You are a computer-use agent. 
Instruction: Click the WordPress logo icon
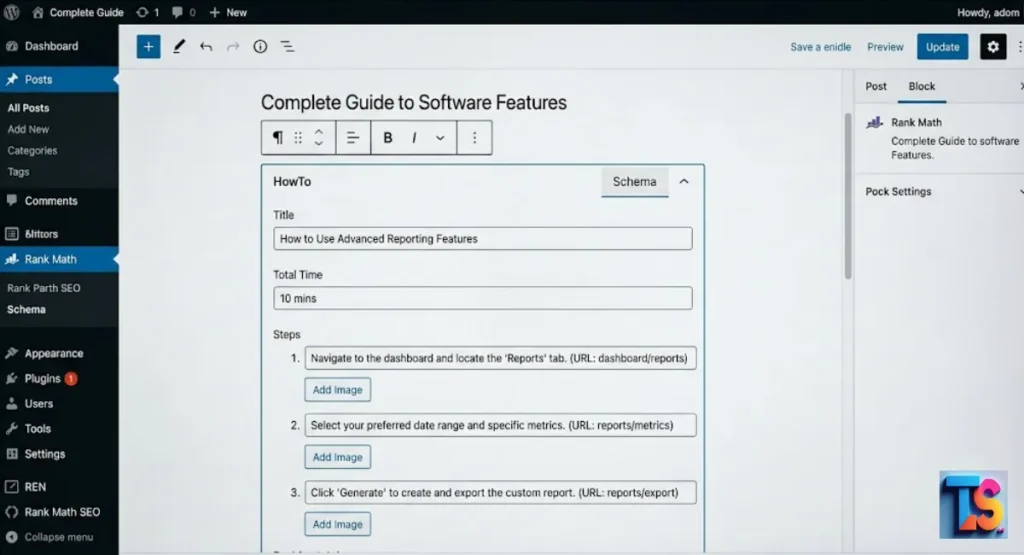[12, 12]
